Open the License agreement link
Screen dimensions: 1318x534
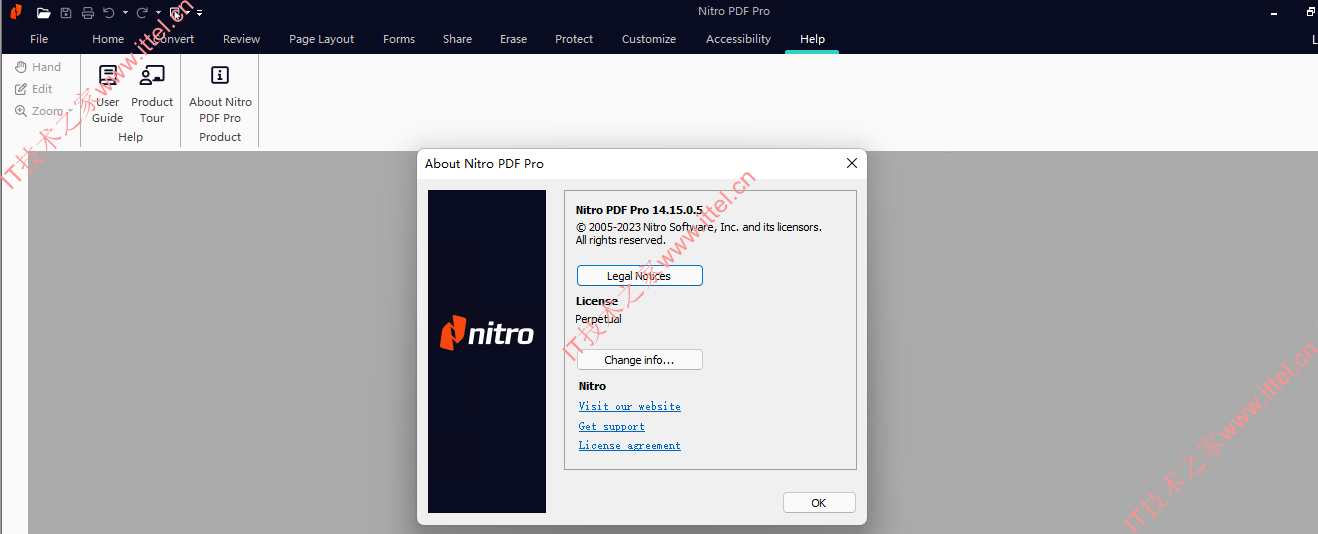(630, 446)
